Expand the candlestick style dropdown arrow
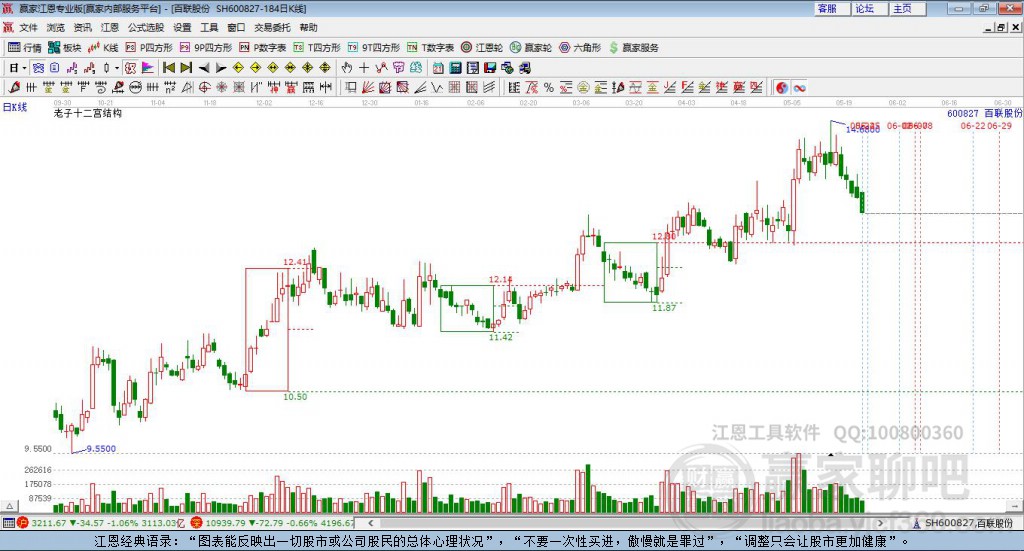1024x551 pixels. point(117,68)
